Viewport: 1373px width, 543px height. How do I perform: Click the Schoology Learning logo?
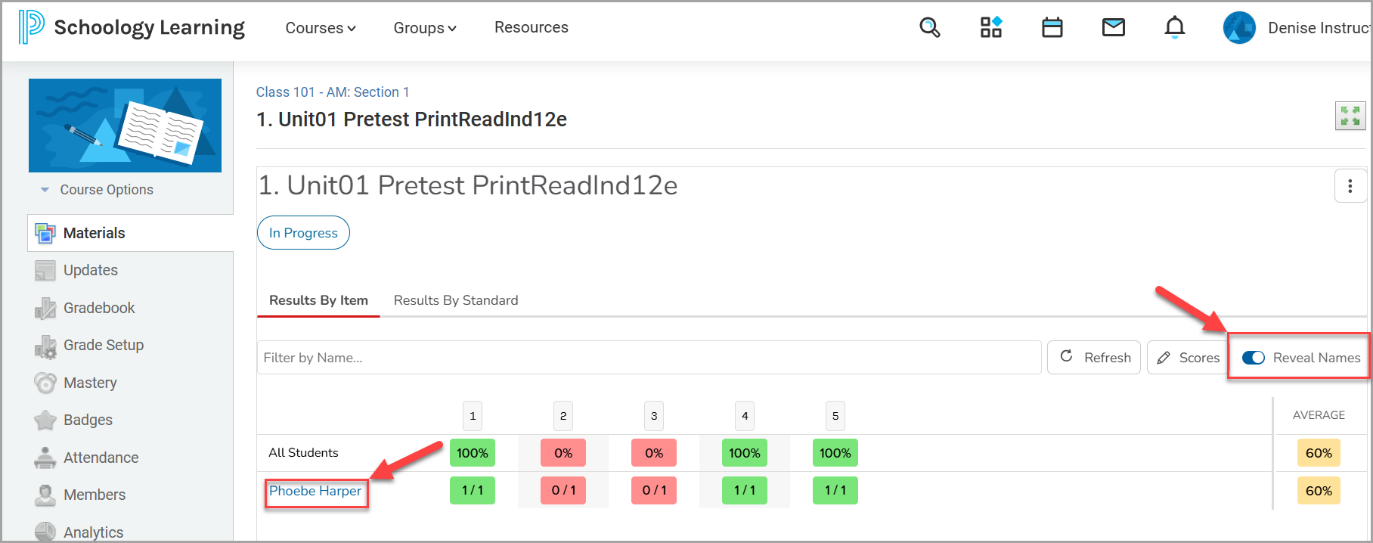132,28
